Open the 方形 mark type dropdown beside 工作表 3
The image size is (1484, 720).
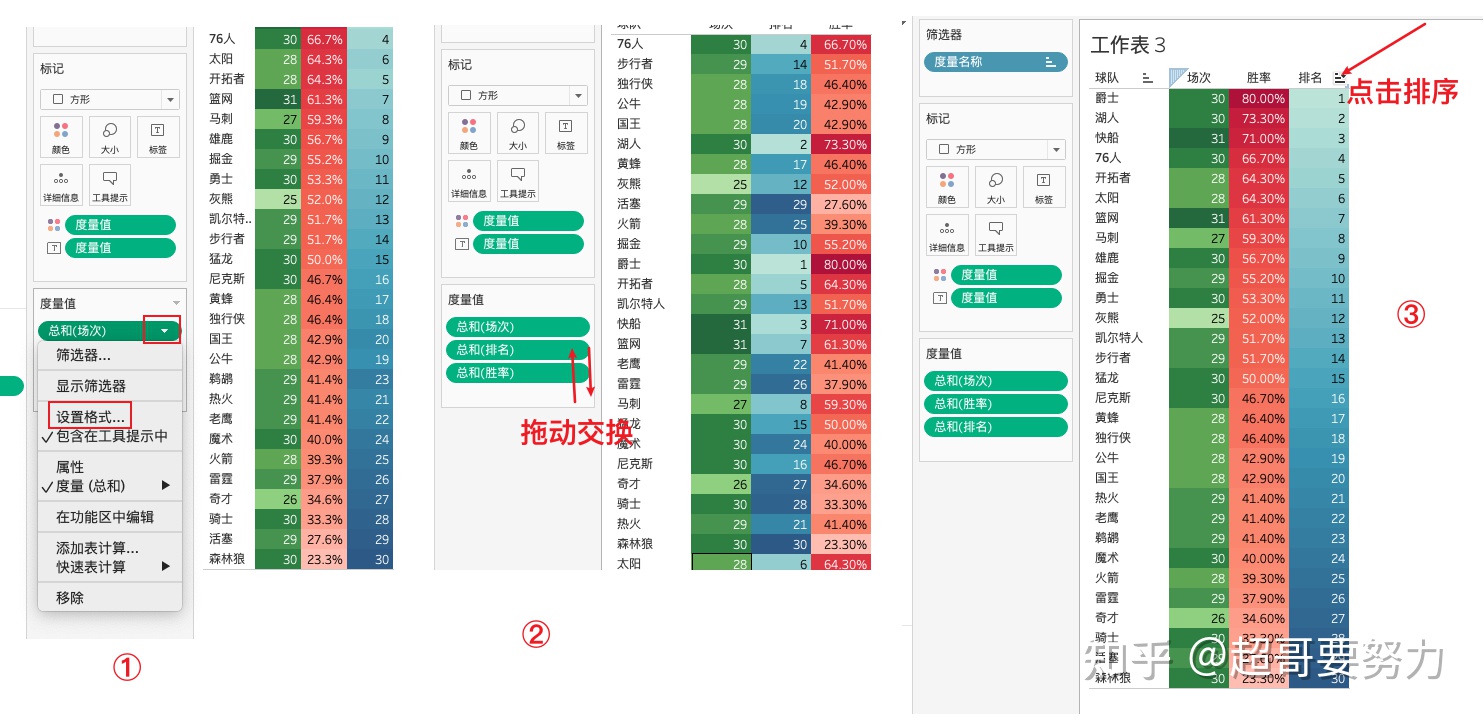pyautogui.click(x=996, y=149)
